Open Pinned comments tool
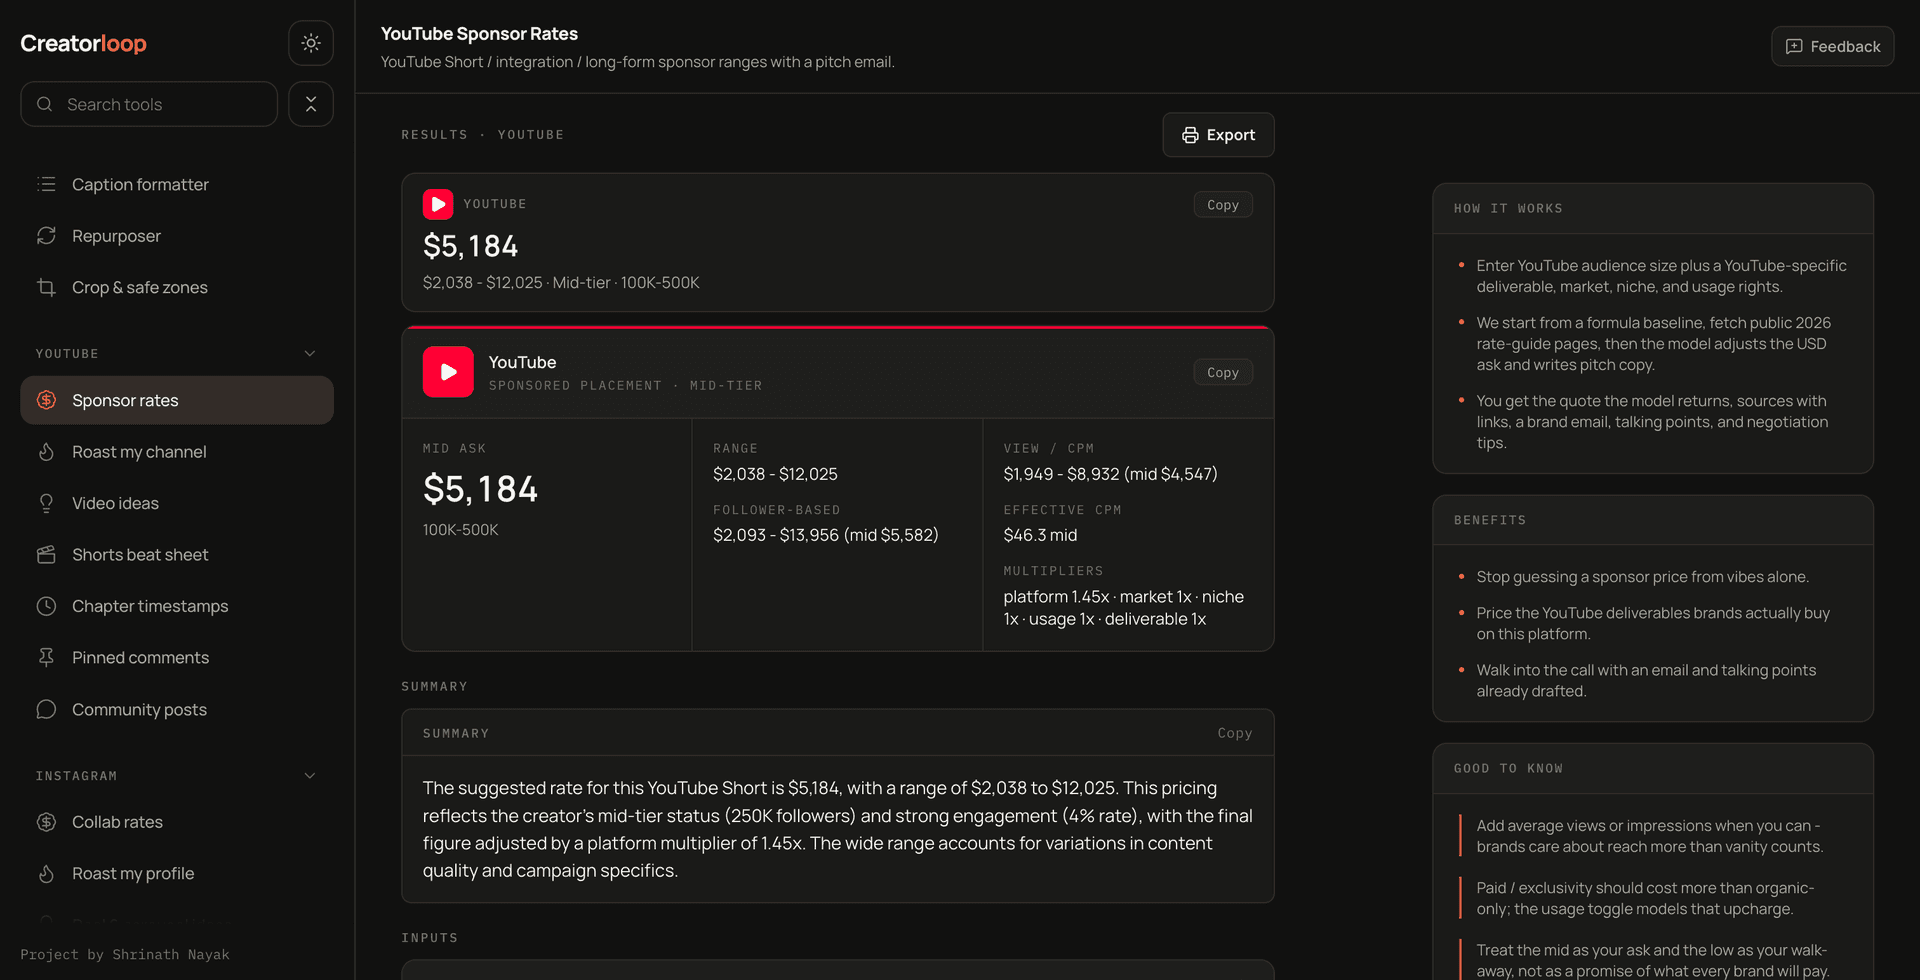1920x980 pixels. pyautogui.click(x=177, y=658)
